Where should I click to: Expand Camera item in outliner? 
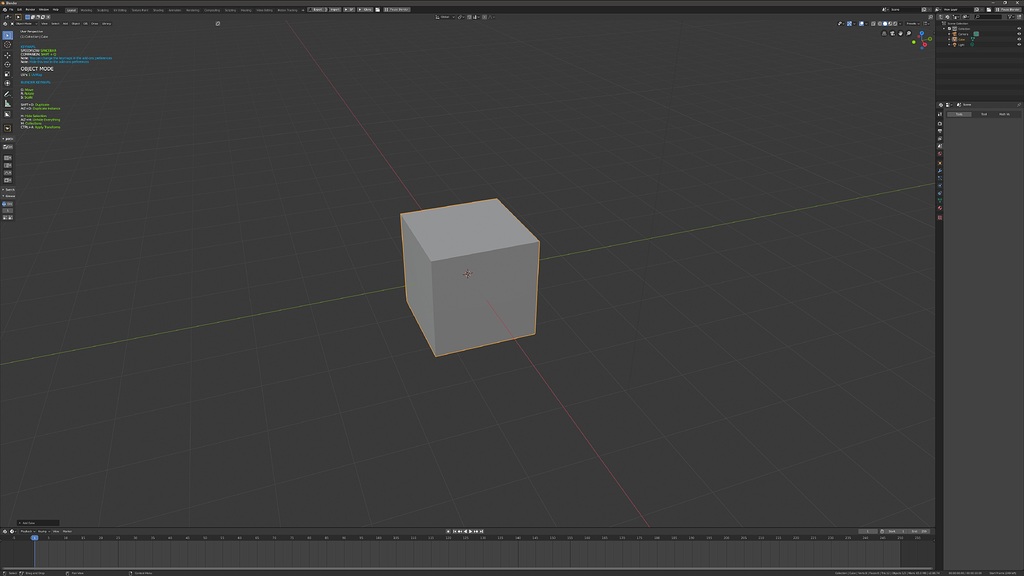[949, 34]
